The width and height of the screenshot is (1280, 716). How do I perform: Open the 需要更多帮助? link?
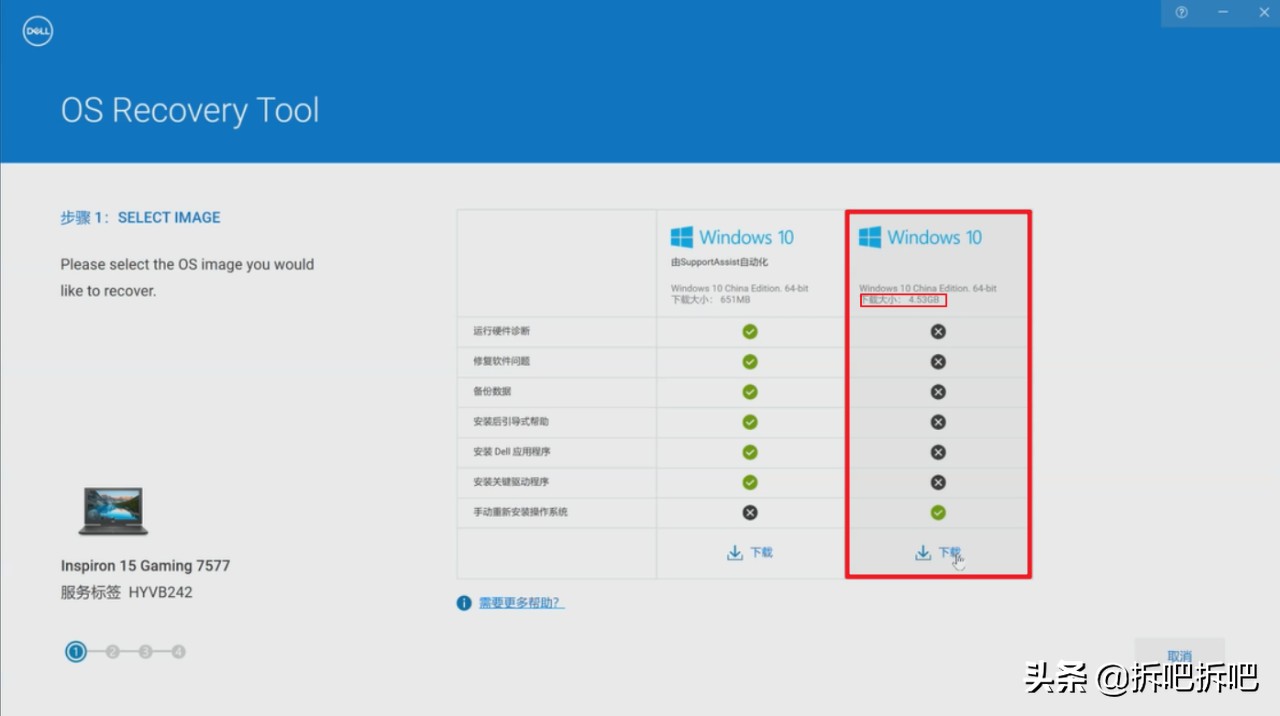tap(521, 603)
